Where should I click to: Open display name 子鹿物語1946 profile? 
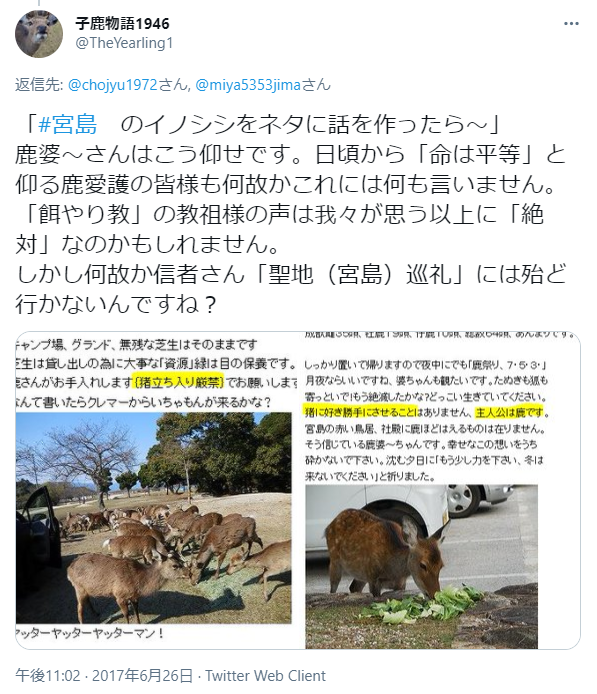[x=122, y=23]
